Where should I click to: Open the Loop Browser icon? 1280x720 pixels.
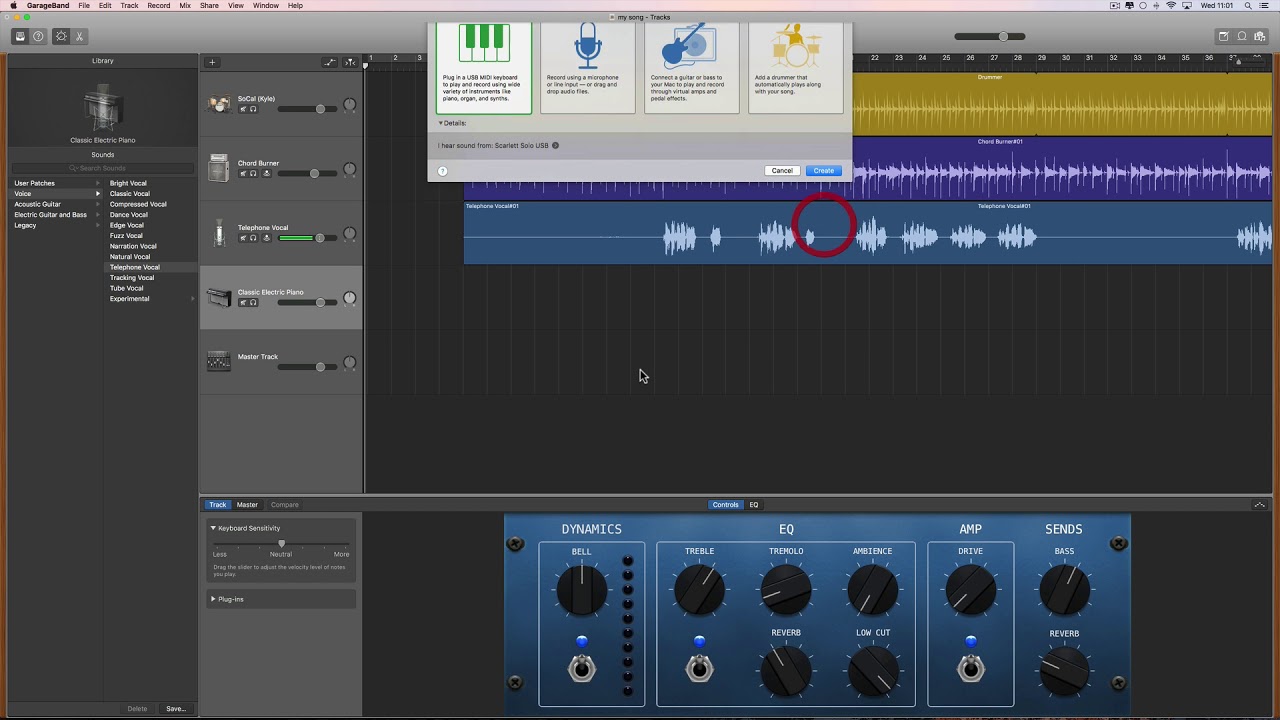[1242, 36]
